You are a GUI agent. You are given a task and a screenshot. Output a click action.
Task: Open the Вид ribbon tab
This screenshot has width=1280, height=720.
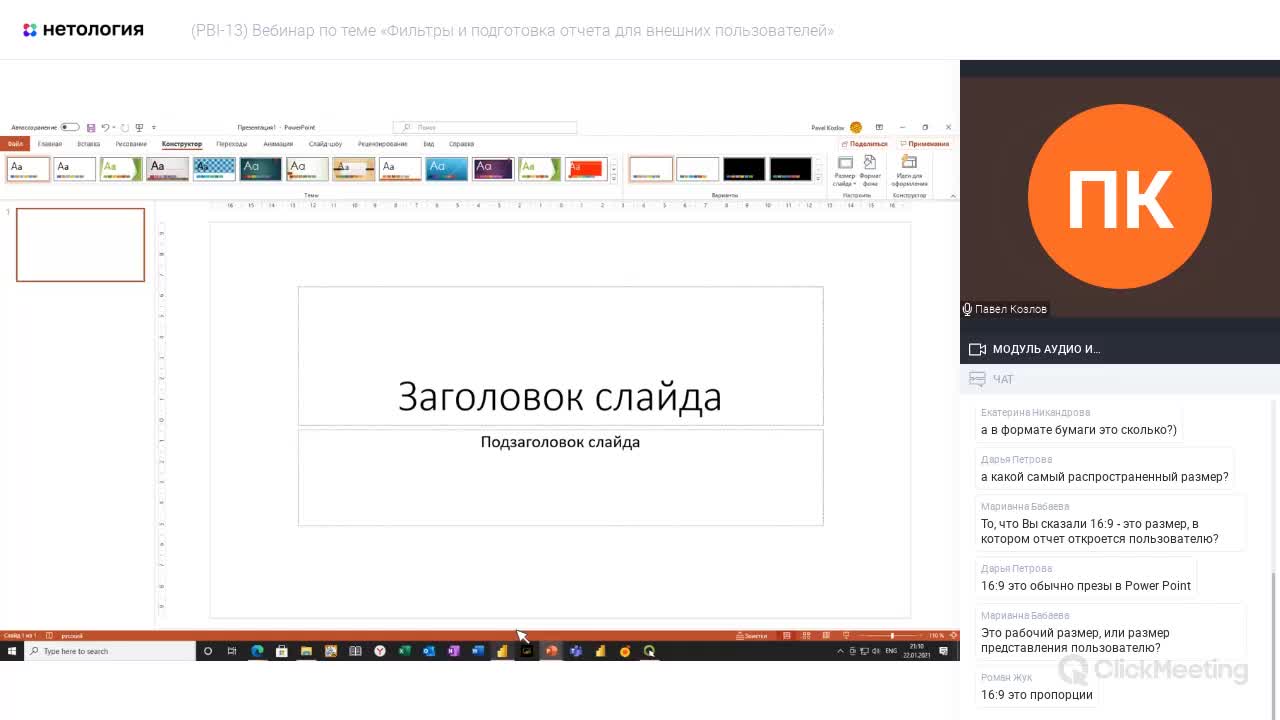pos(428,144)
